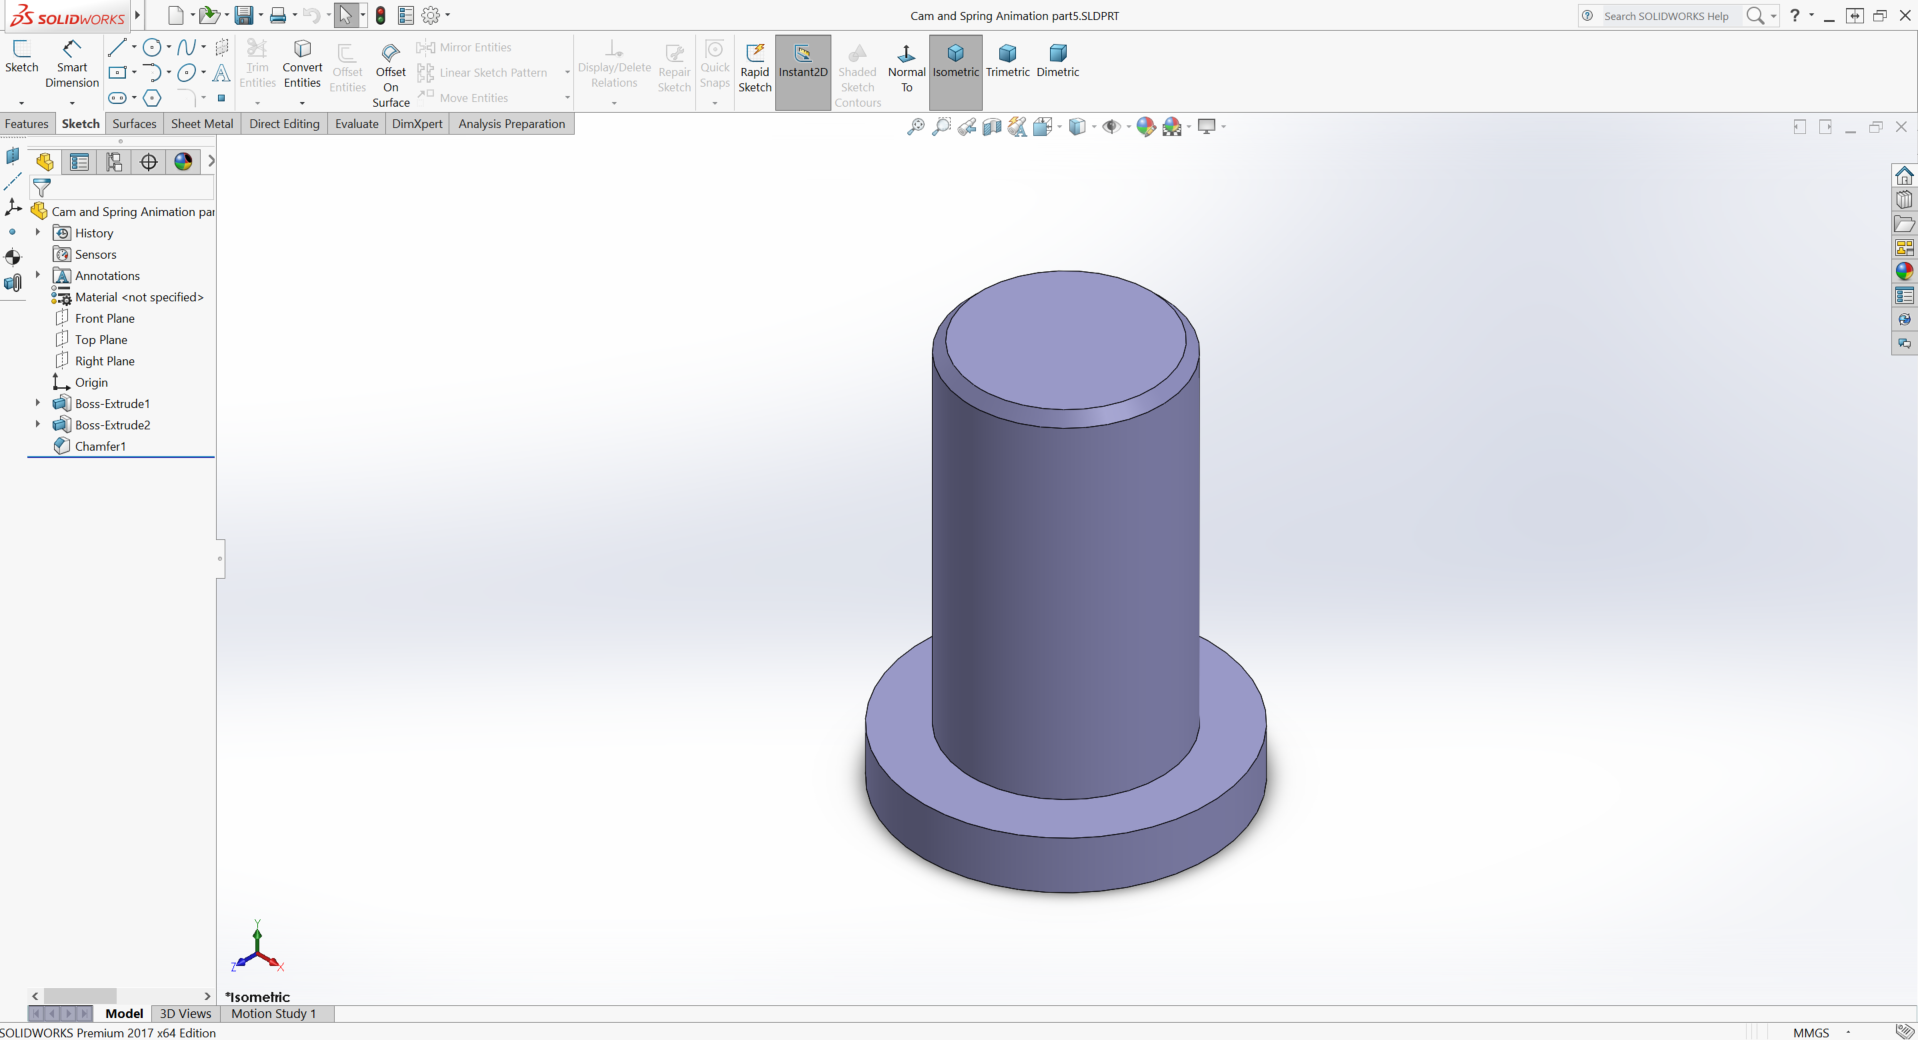This screenshot has height=1040, width=1918.
Task: Open the Appearances task pane icon
Action: pos(1904,272)
